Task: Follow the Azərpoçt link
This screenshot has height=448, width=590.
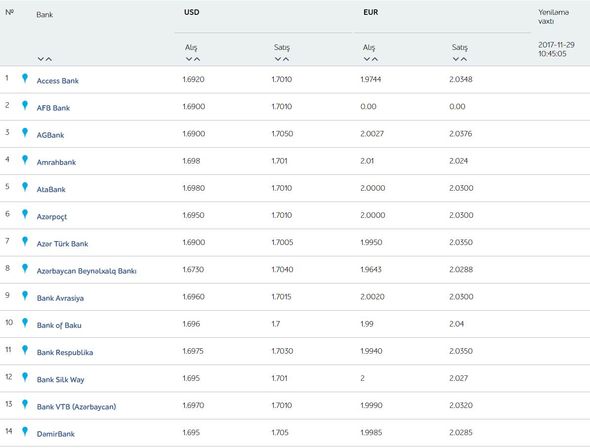Action: [x=52, y=217]
